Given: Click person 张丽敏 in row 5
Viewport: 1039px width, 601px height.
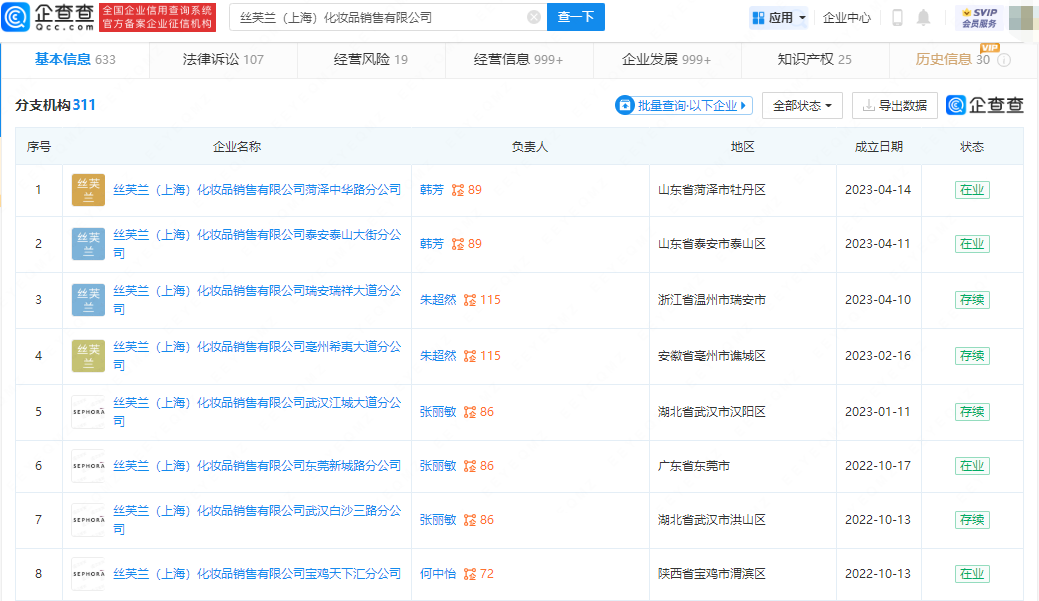Looking at the screenshot, I should click(438, 412).
